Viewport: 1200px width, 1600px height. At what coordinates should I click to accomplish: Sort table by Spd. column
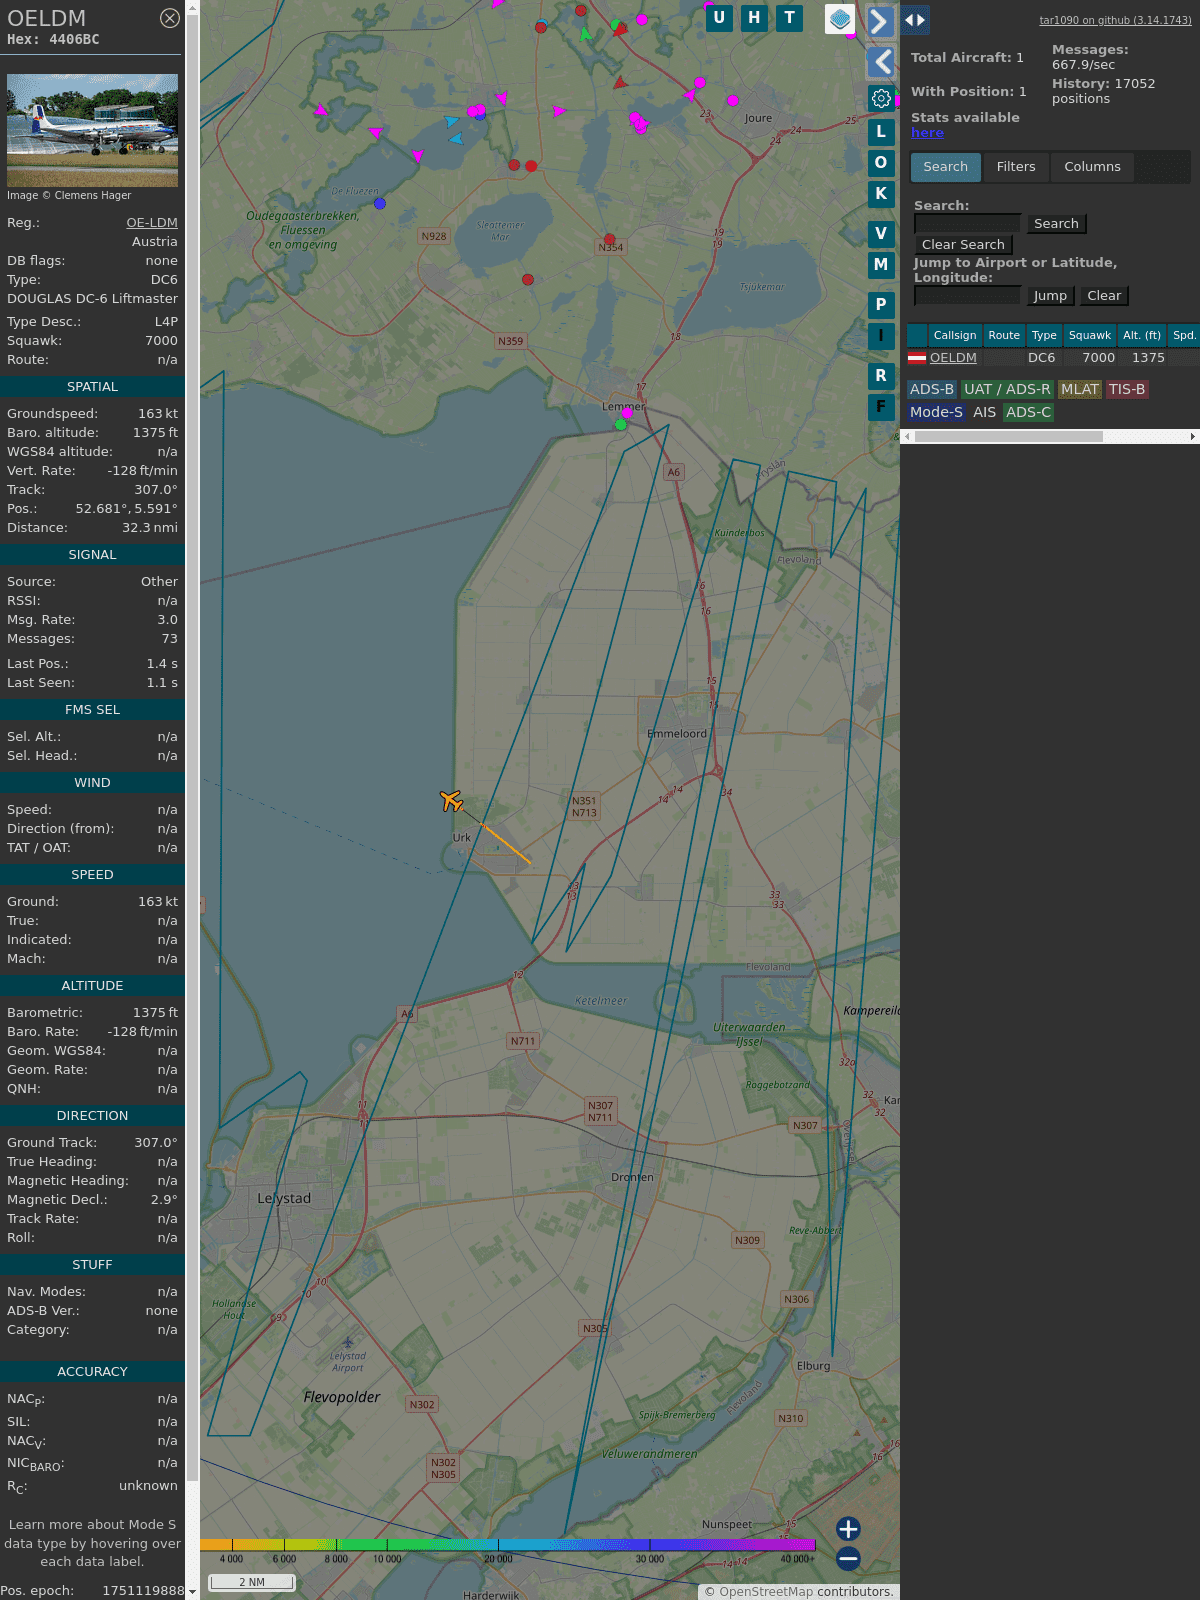pyautogui.click(x=1184, y=335)
